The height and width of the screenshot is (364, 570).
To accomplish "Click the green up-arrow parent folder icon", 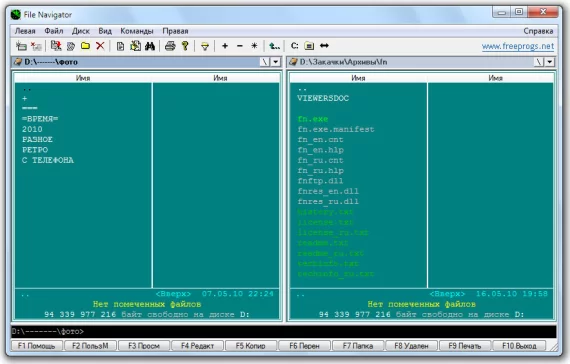I will tap(274, 46).
